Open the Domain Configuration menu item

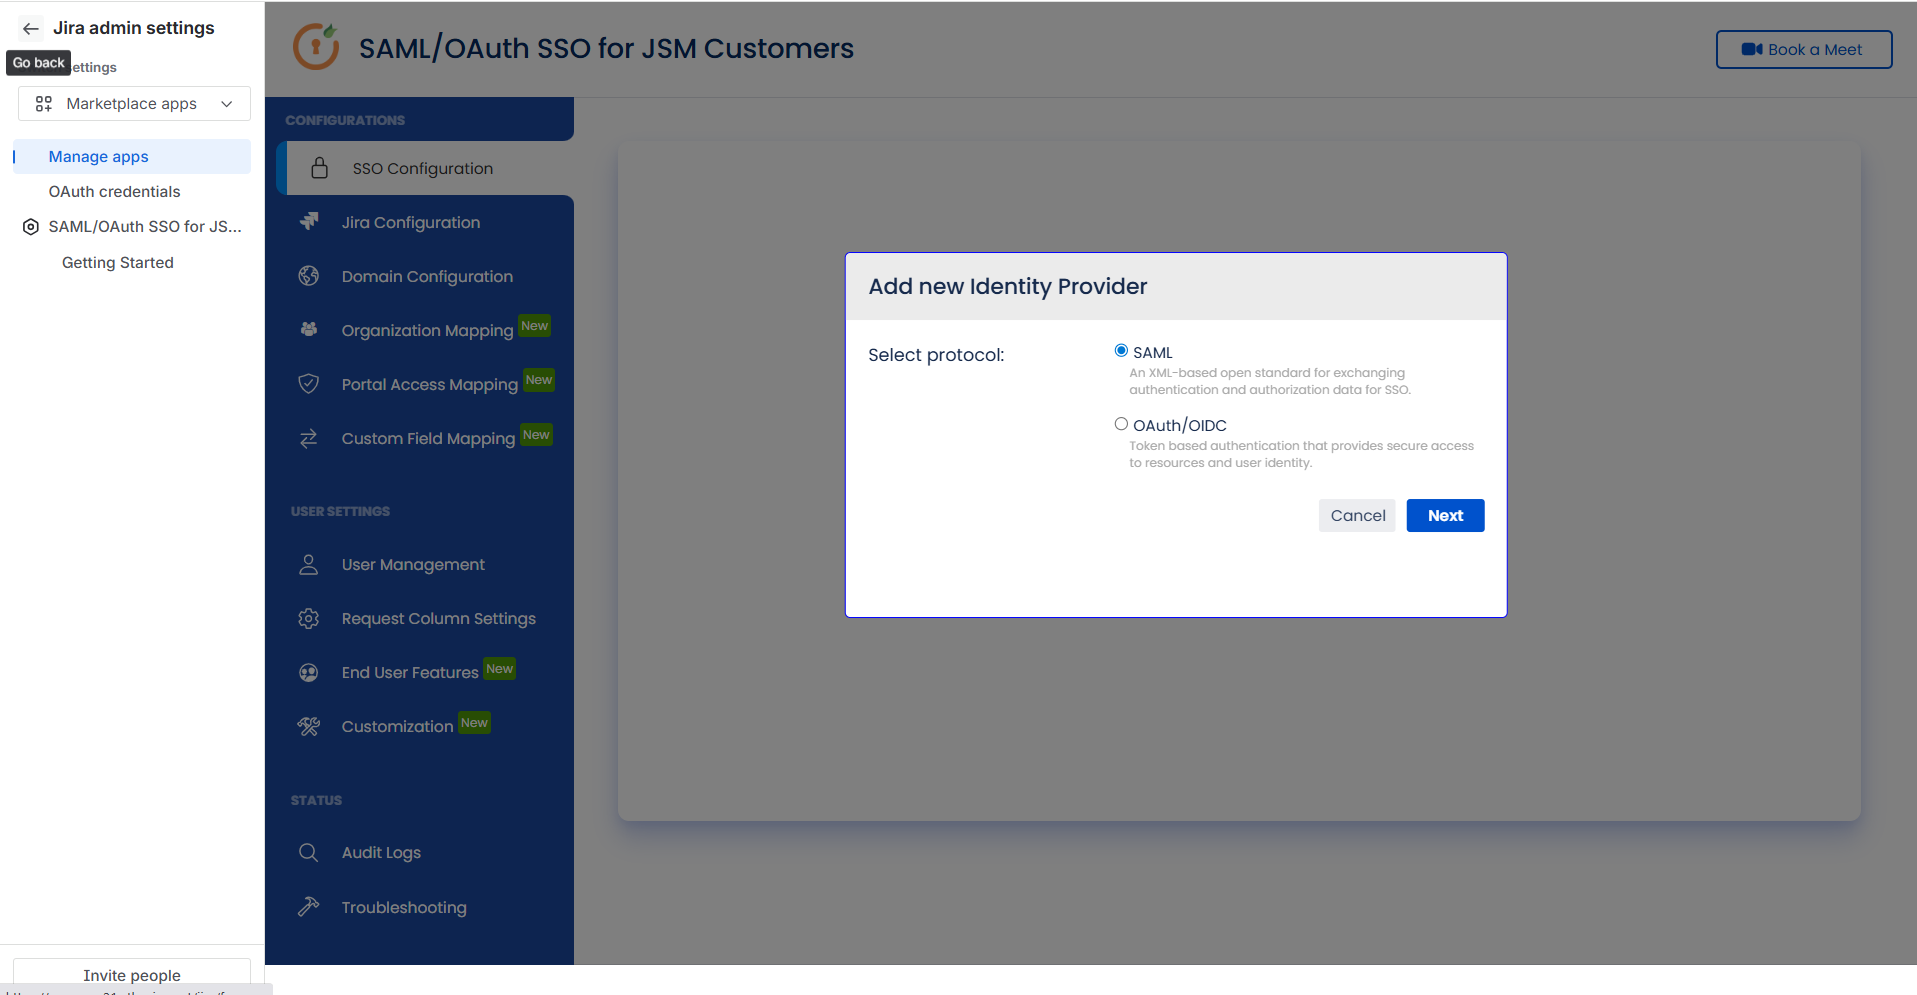point(427,277)
